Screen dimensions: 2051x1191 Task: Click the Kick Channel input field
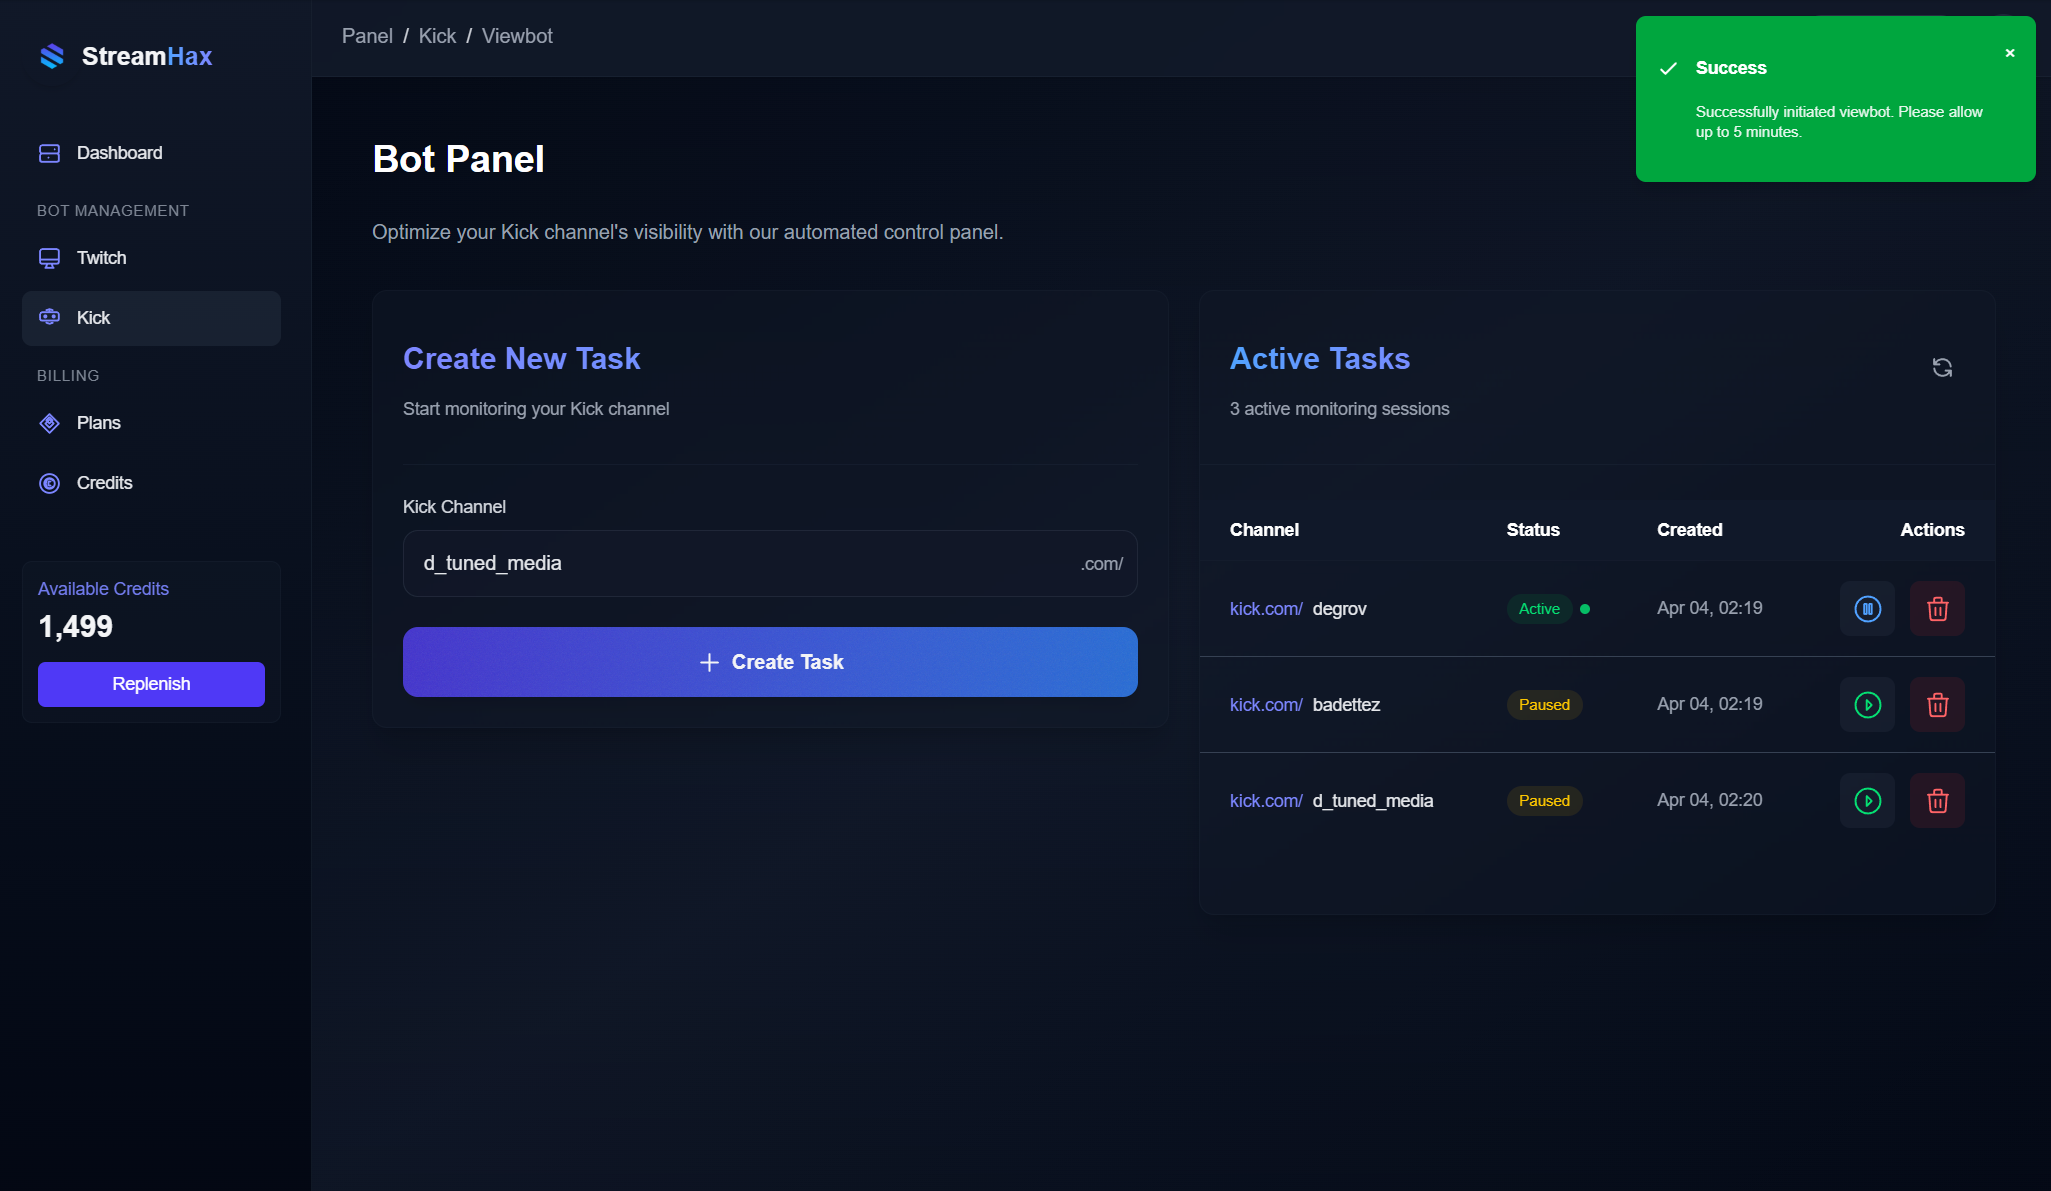point(770,563)
